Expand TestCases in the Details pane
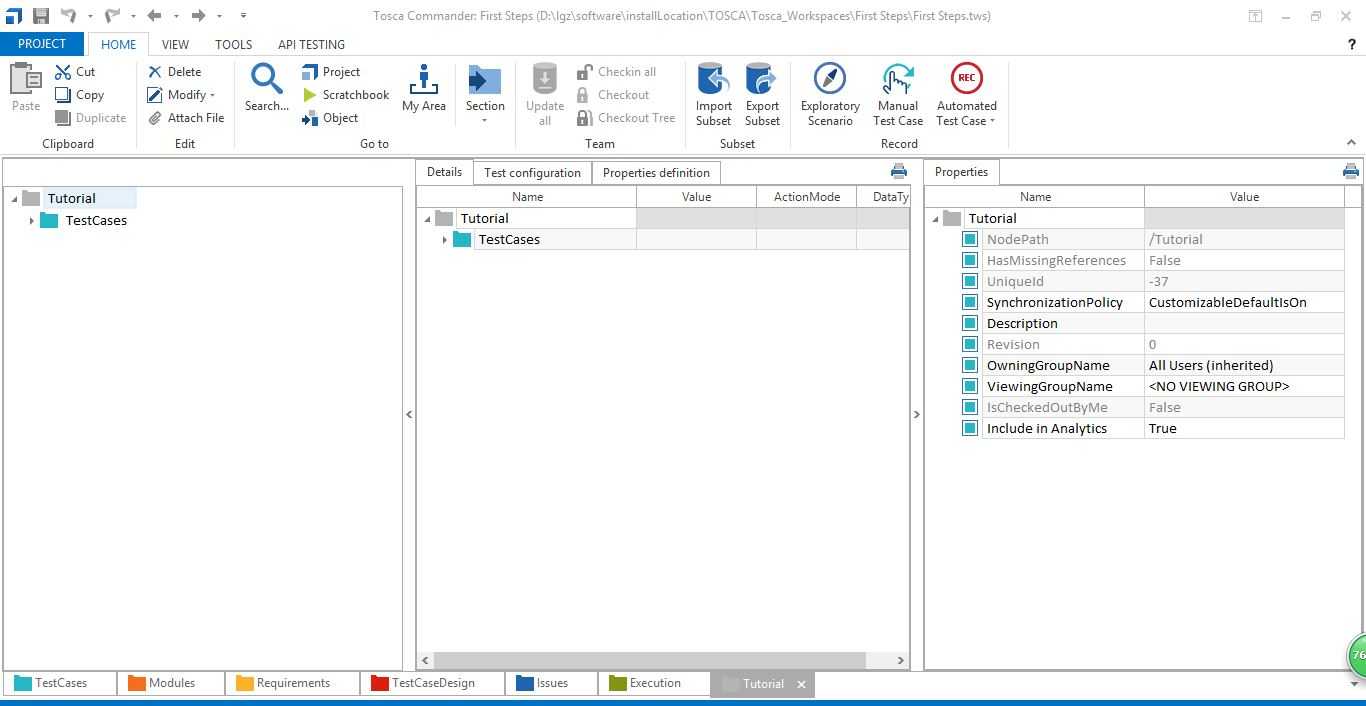 click(x=445, y=240)
